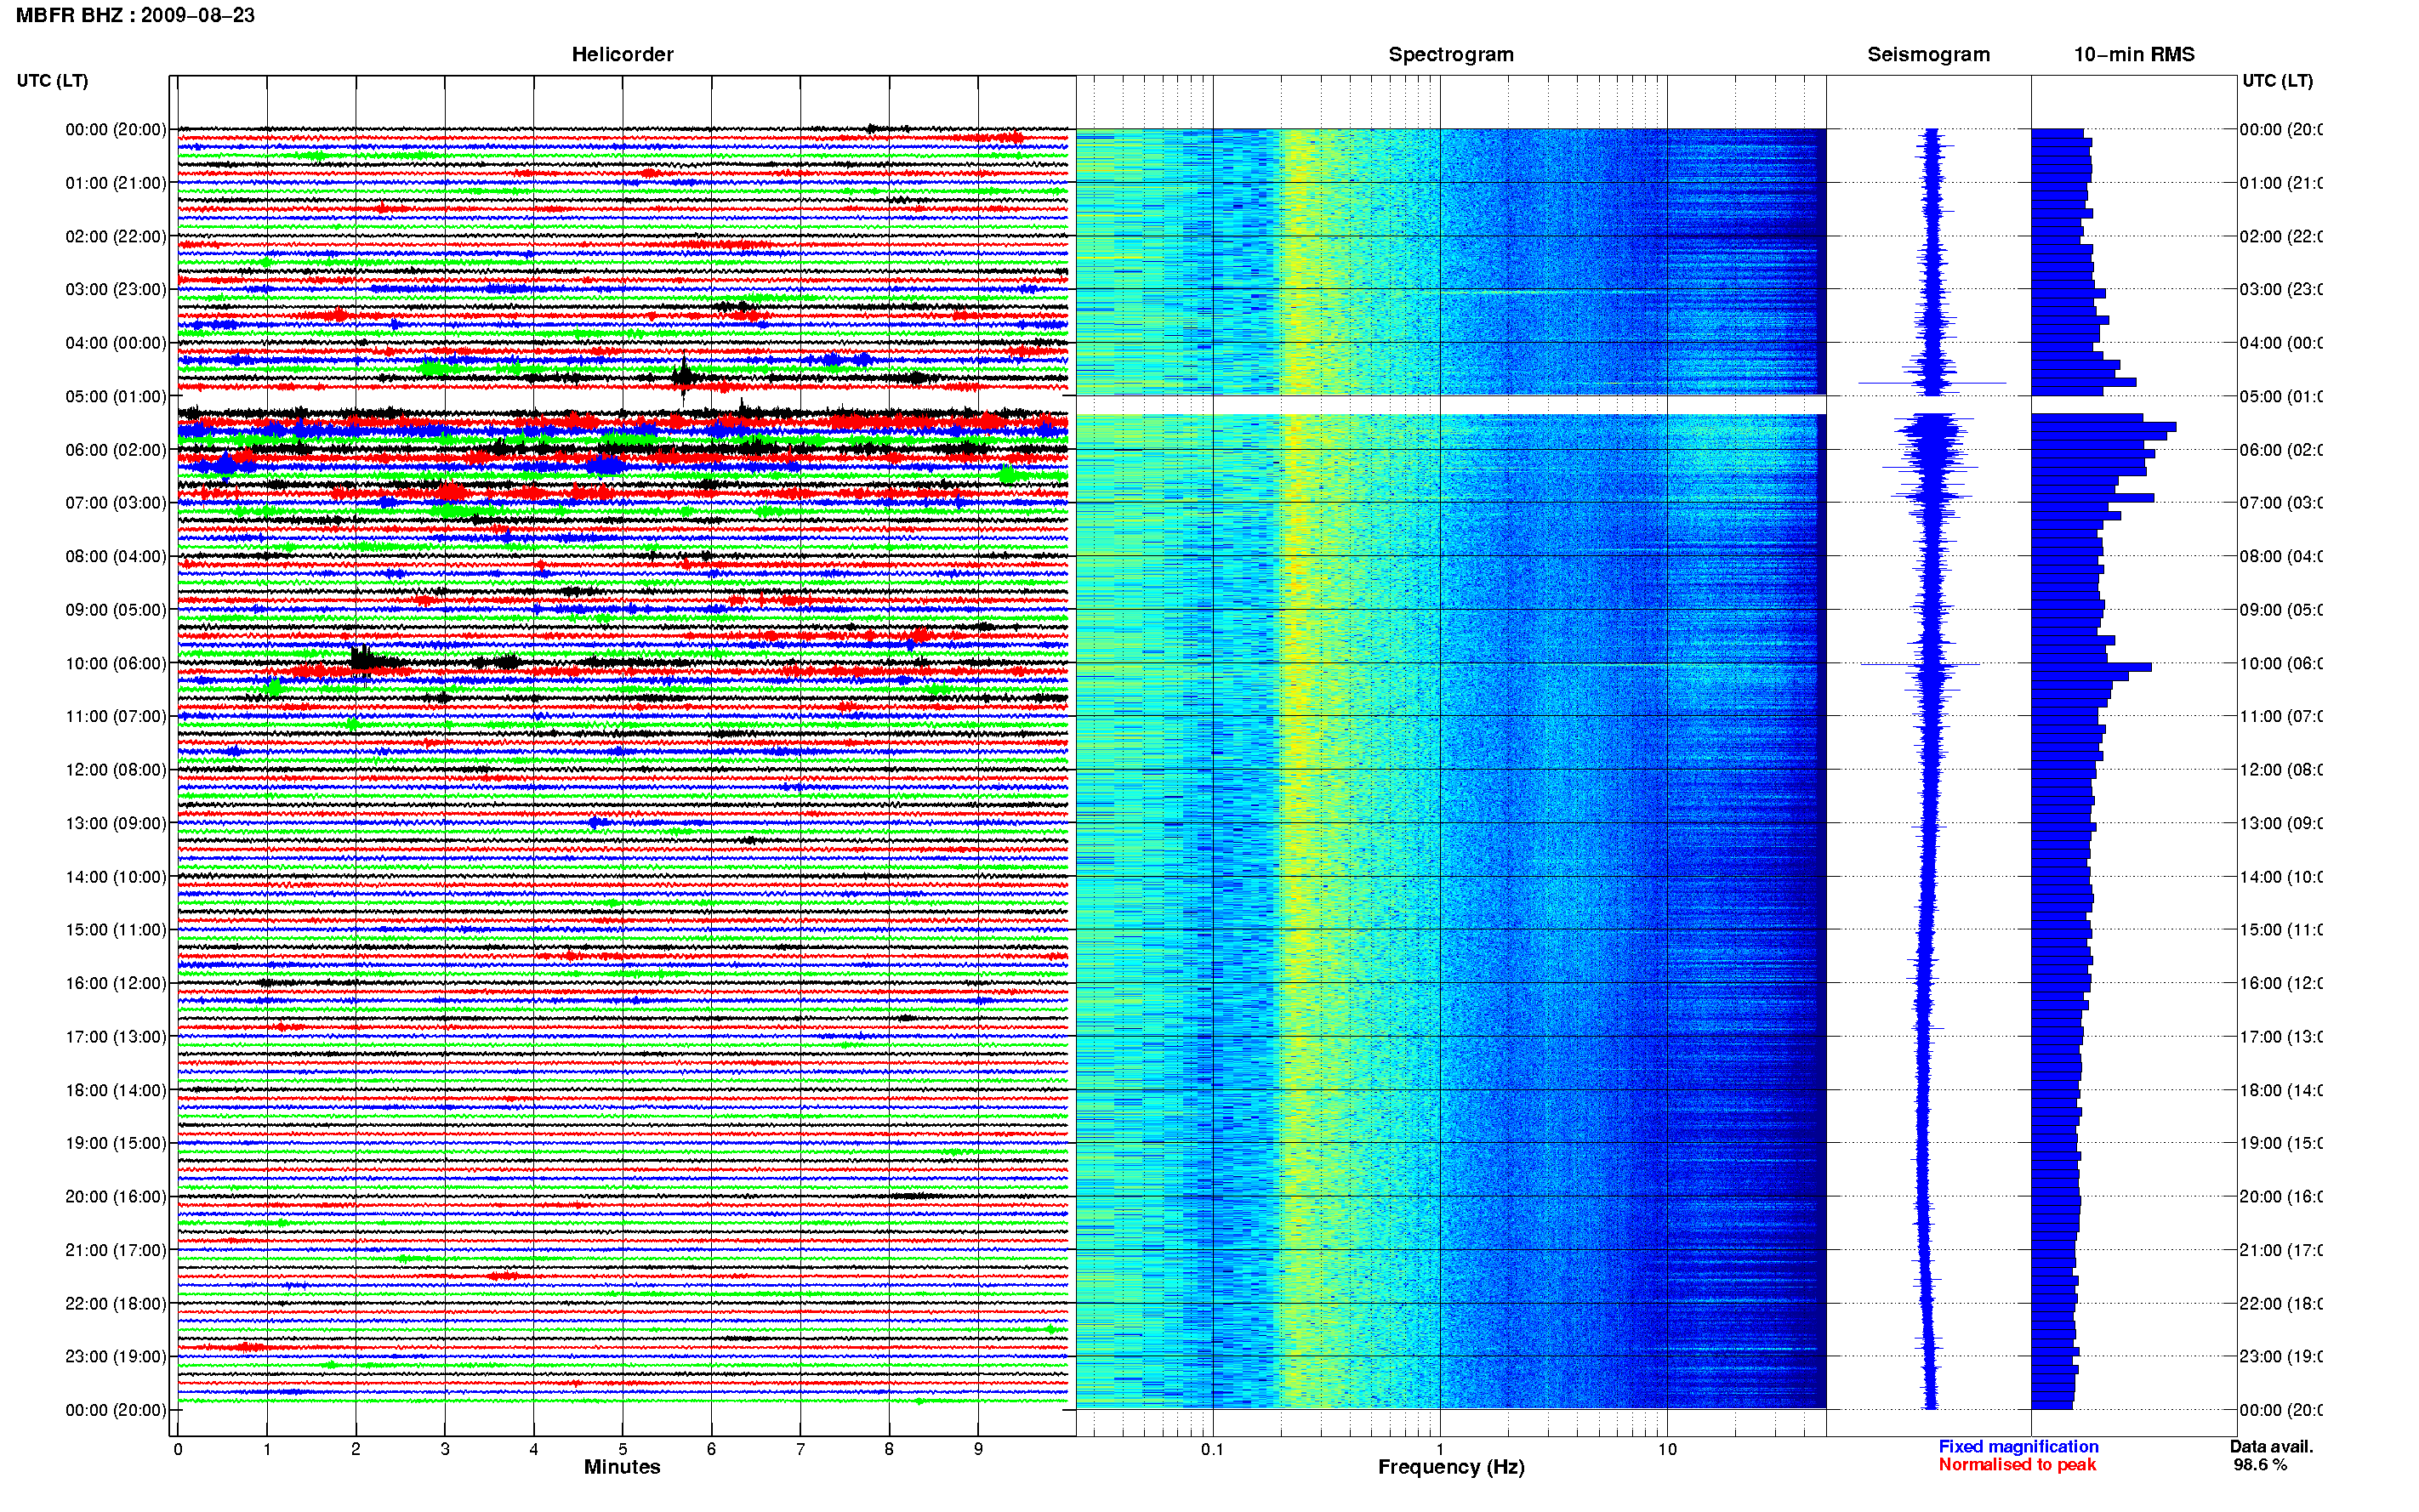
Task: Click left time label '23:00 (19:00)'
Action: 116,1356
